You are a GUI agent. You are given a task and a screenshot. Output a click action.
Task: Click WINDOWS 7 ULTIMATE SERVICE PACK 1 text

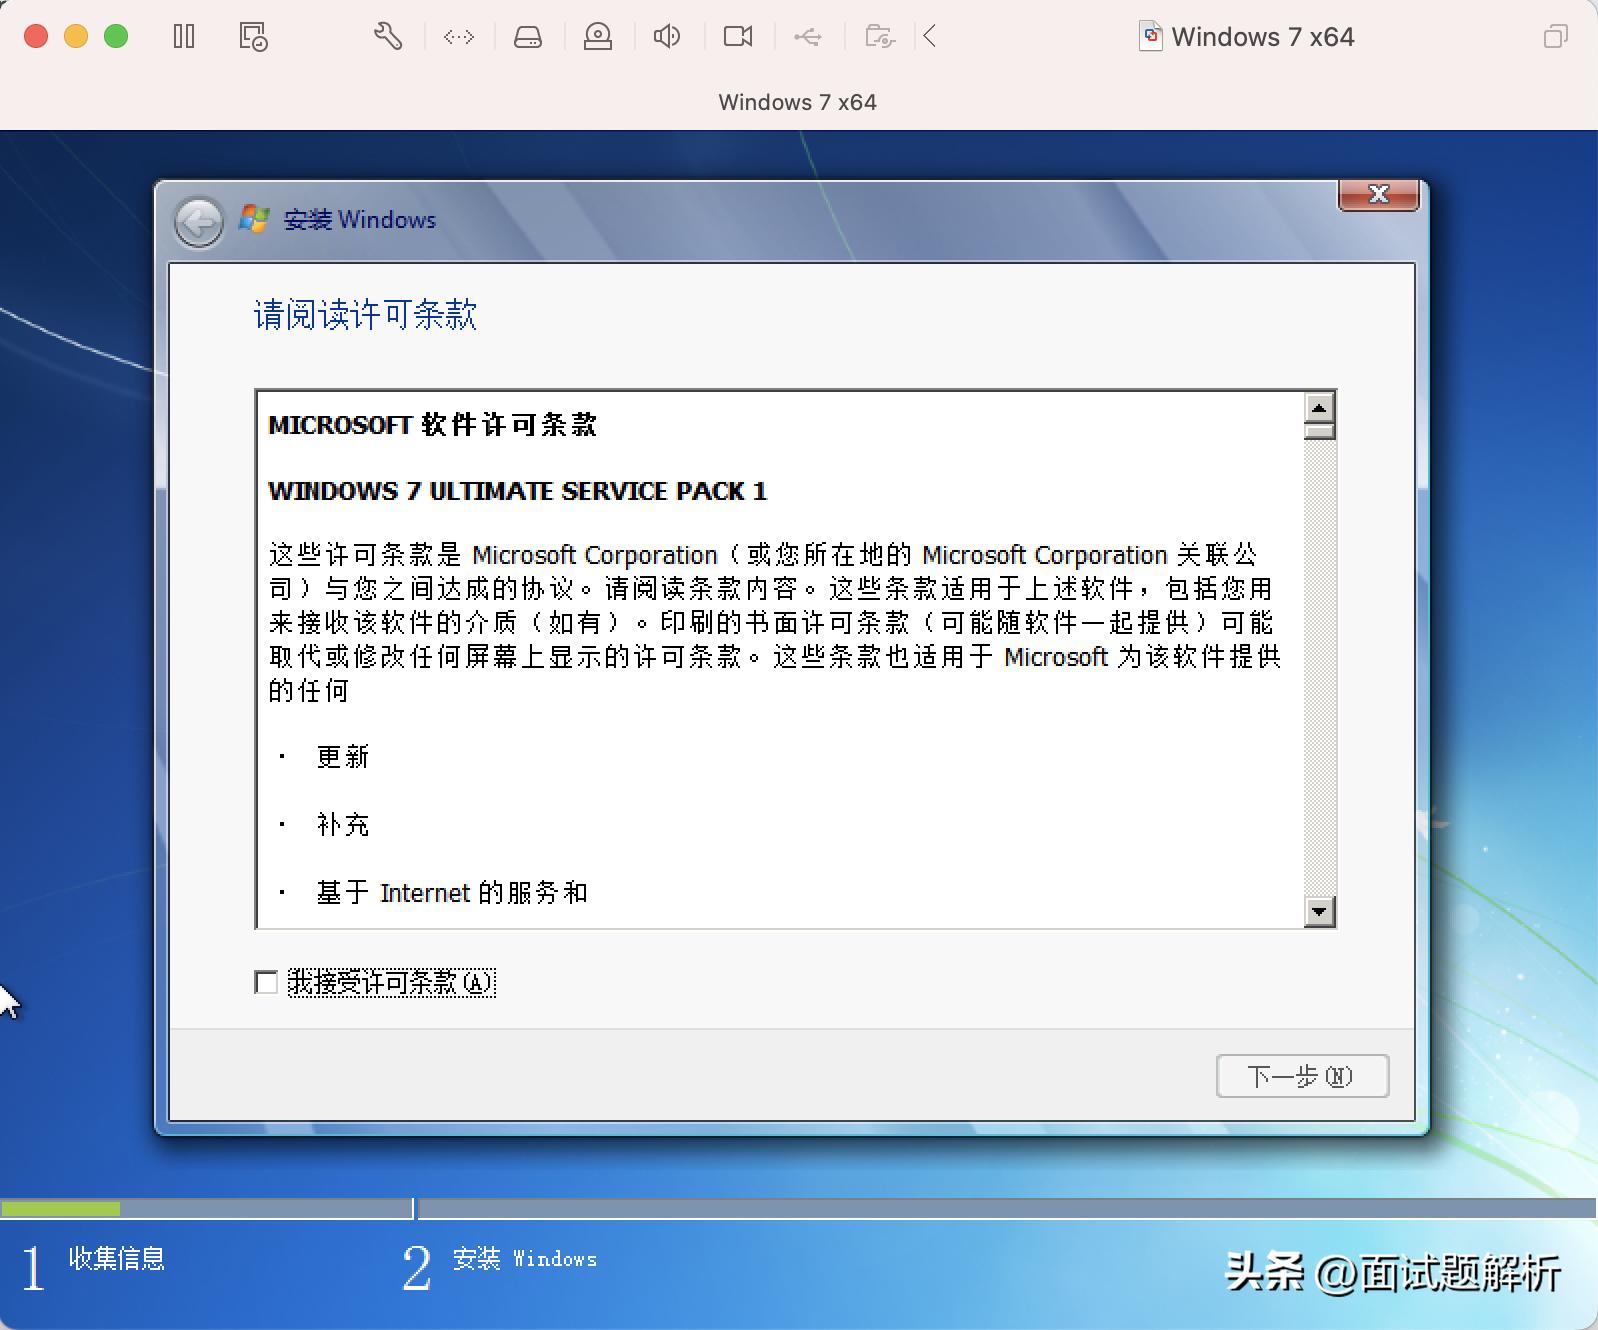point(517,491)
